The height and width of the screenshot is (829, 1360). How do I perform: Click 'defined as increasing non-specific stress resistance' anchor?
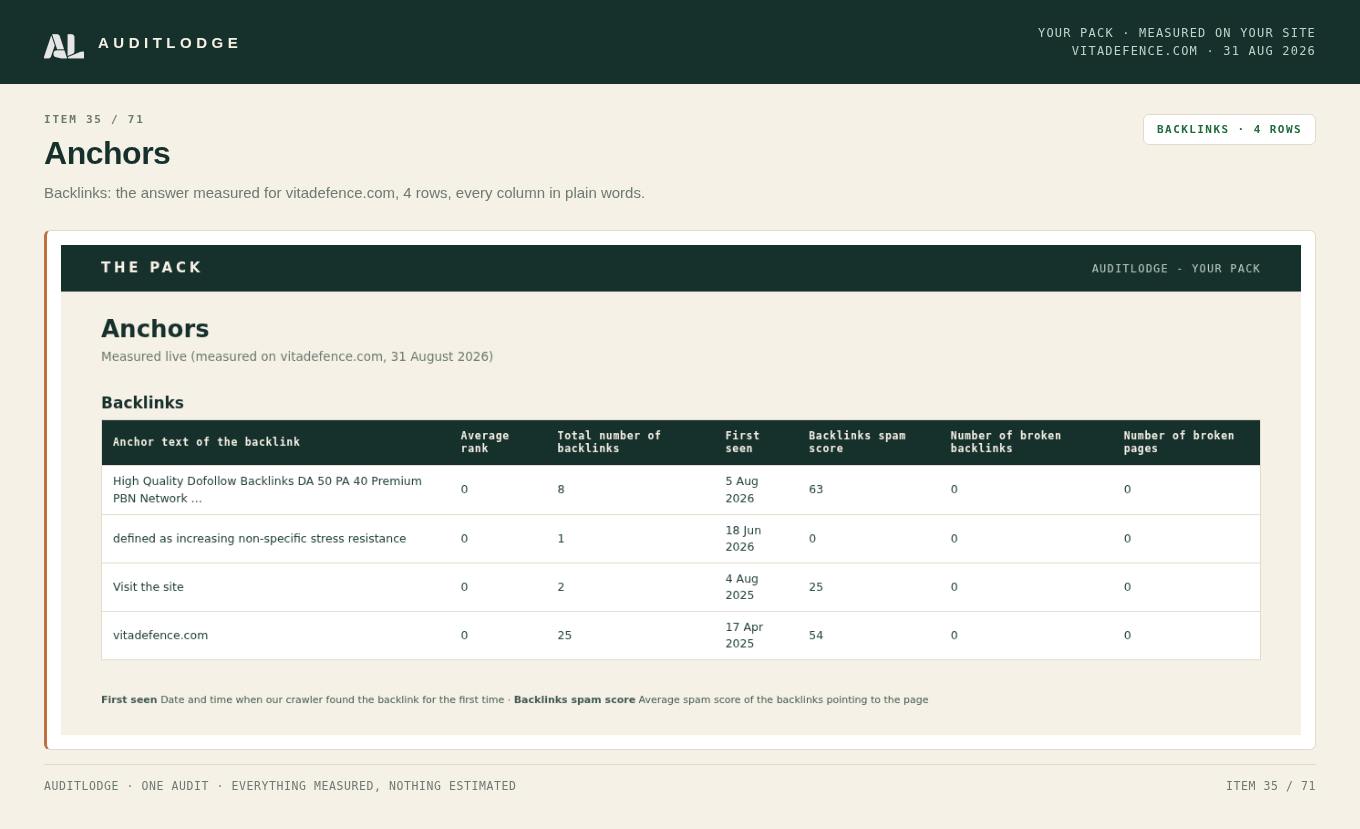point(260,539)
